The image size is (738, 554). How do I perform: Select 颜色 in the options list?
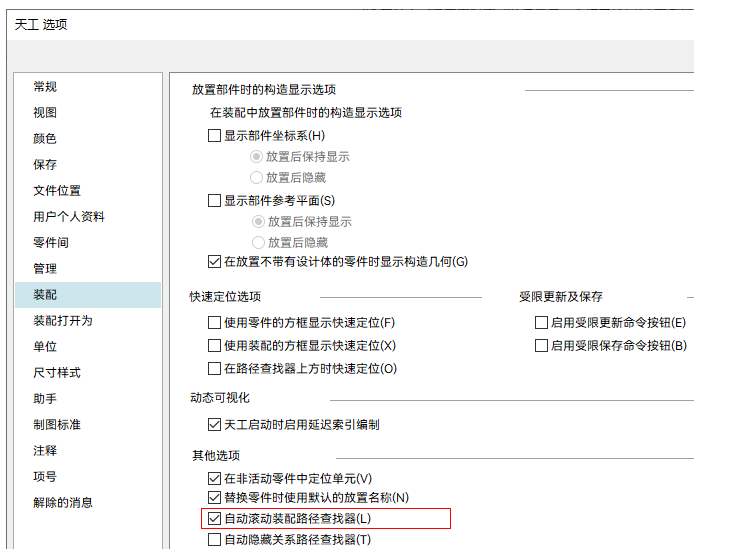click(45, 139)
